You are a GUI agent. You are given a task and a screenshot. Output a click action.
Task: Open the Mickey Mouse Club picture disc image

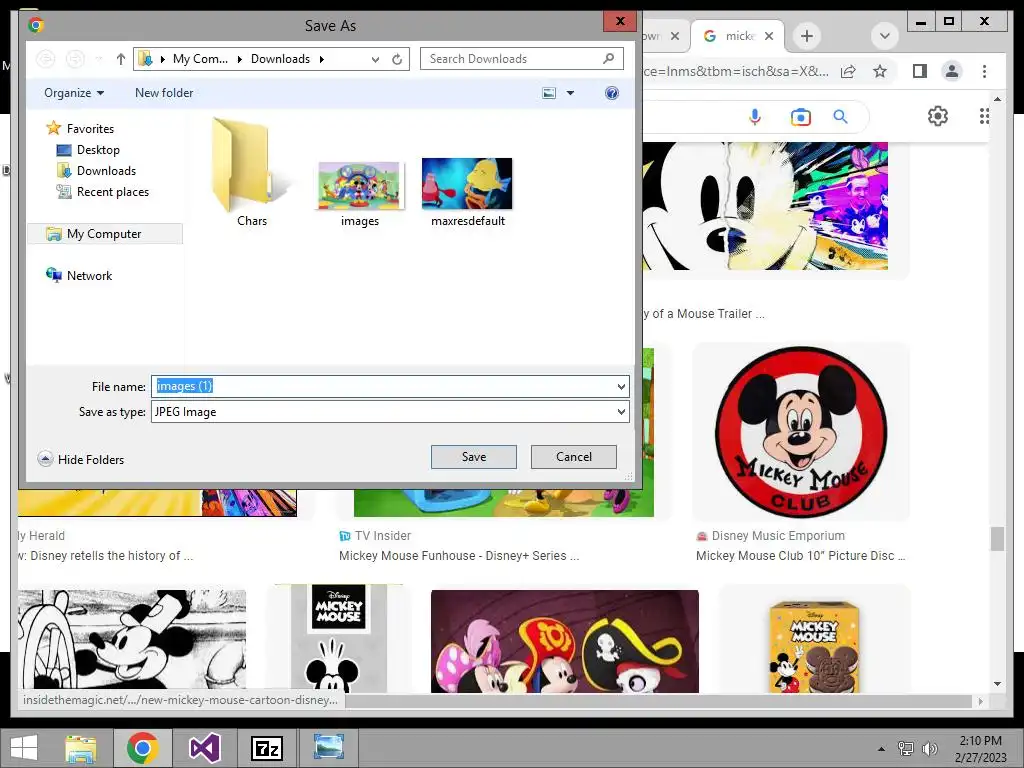801,431
